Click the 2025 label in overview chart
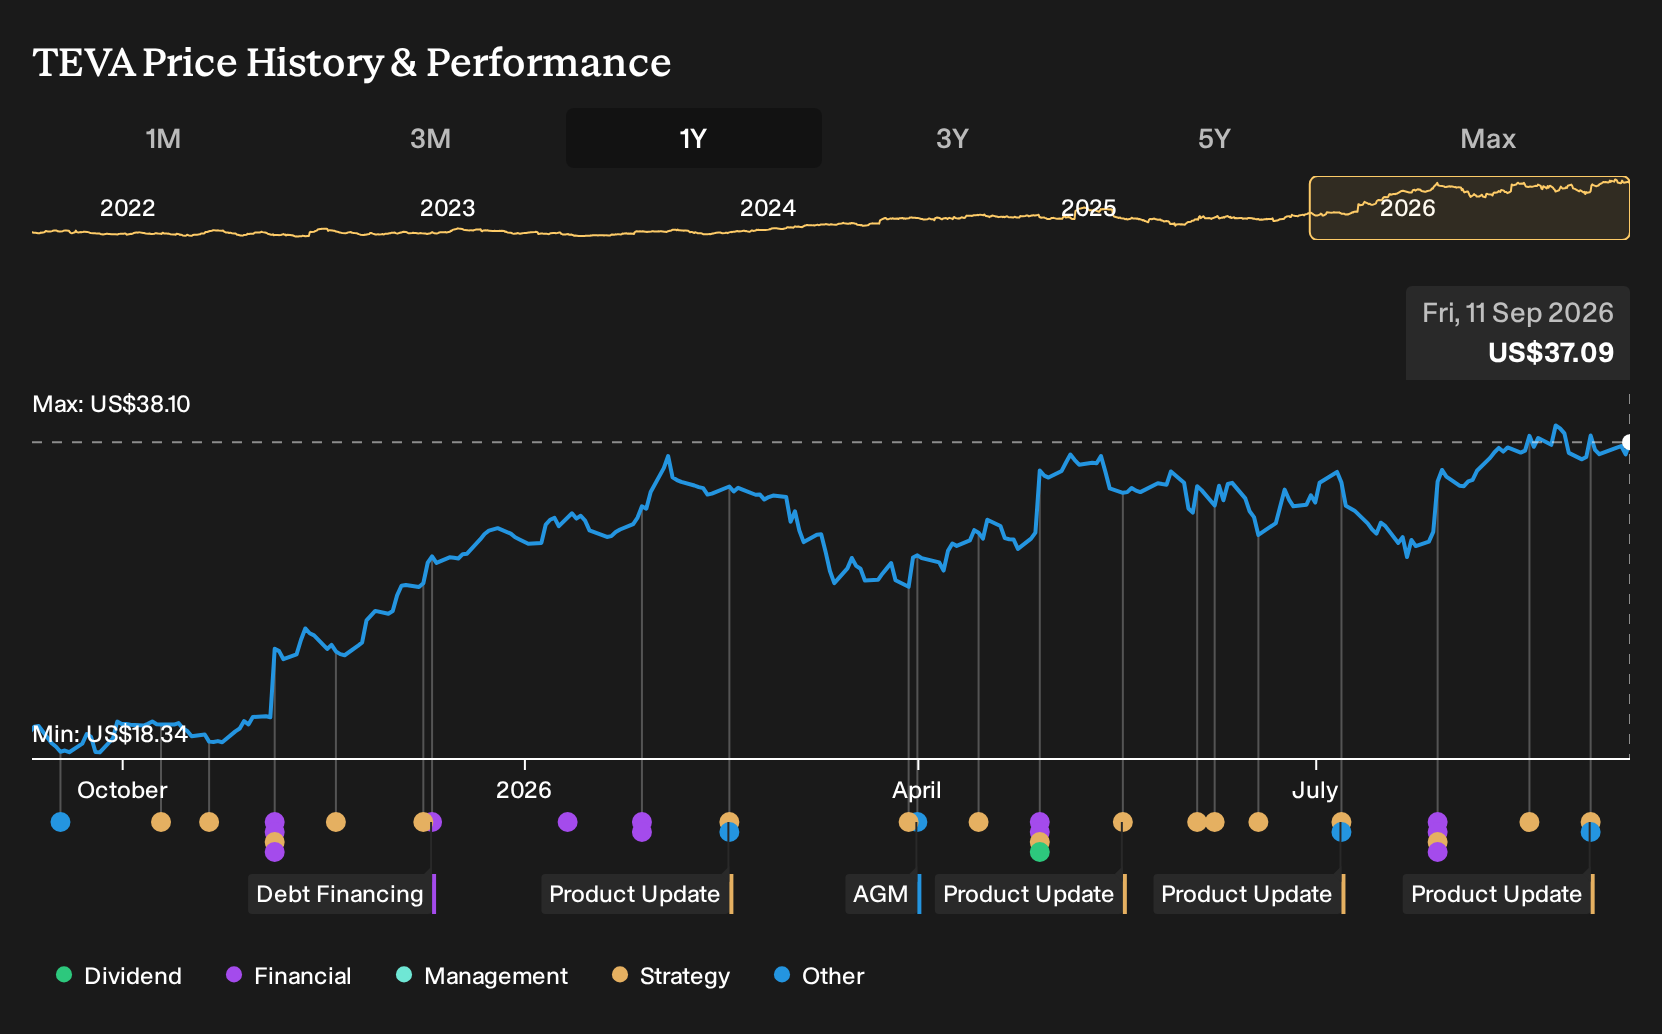 [1088, 208]
